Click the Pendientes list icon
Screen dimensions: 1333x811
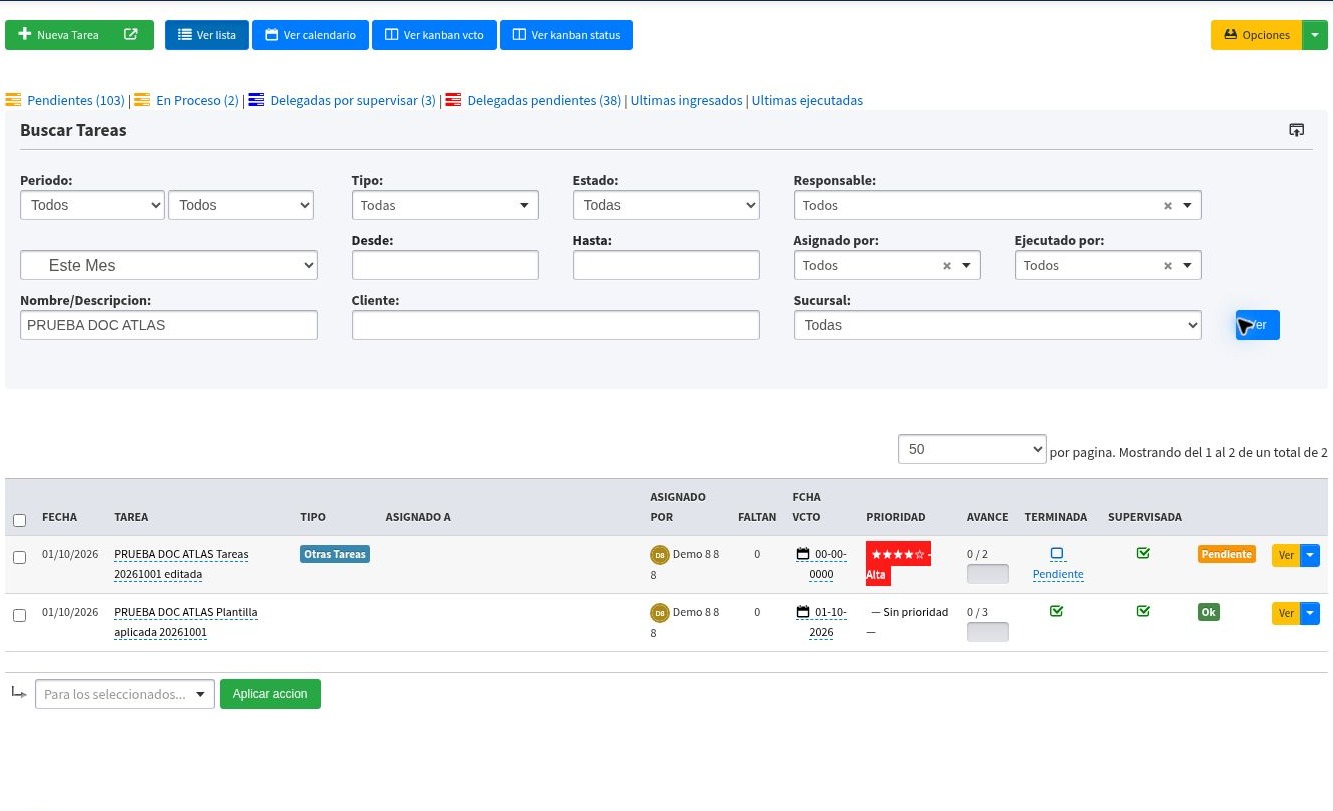click(13, 100)
